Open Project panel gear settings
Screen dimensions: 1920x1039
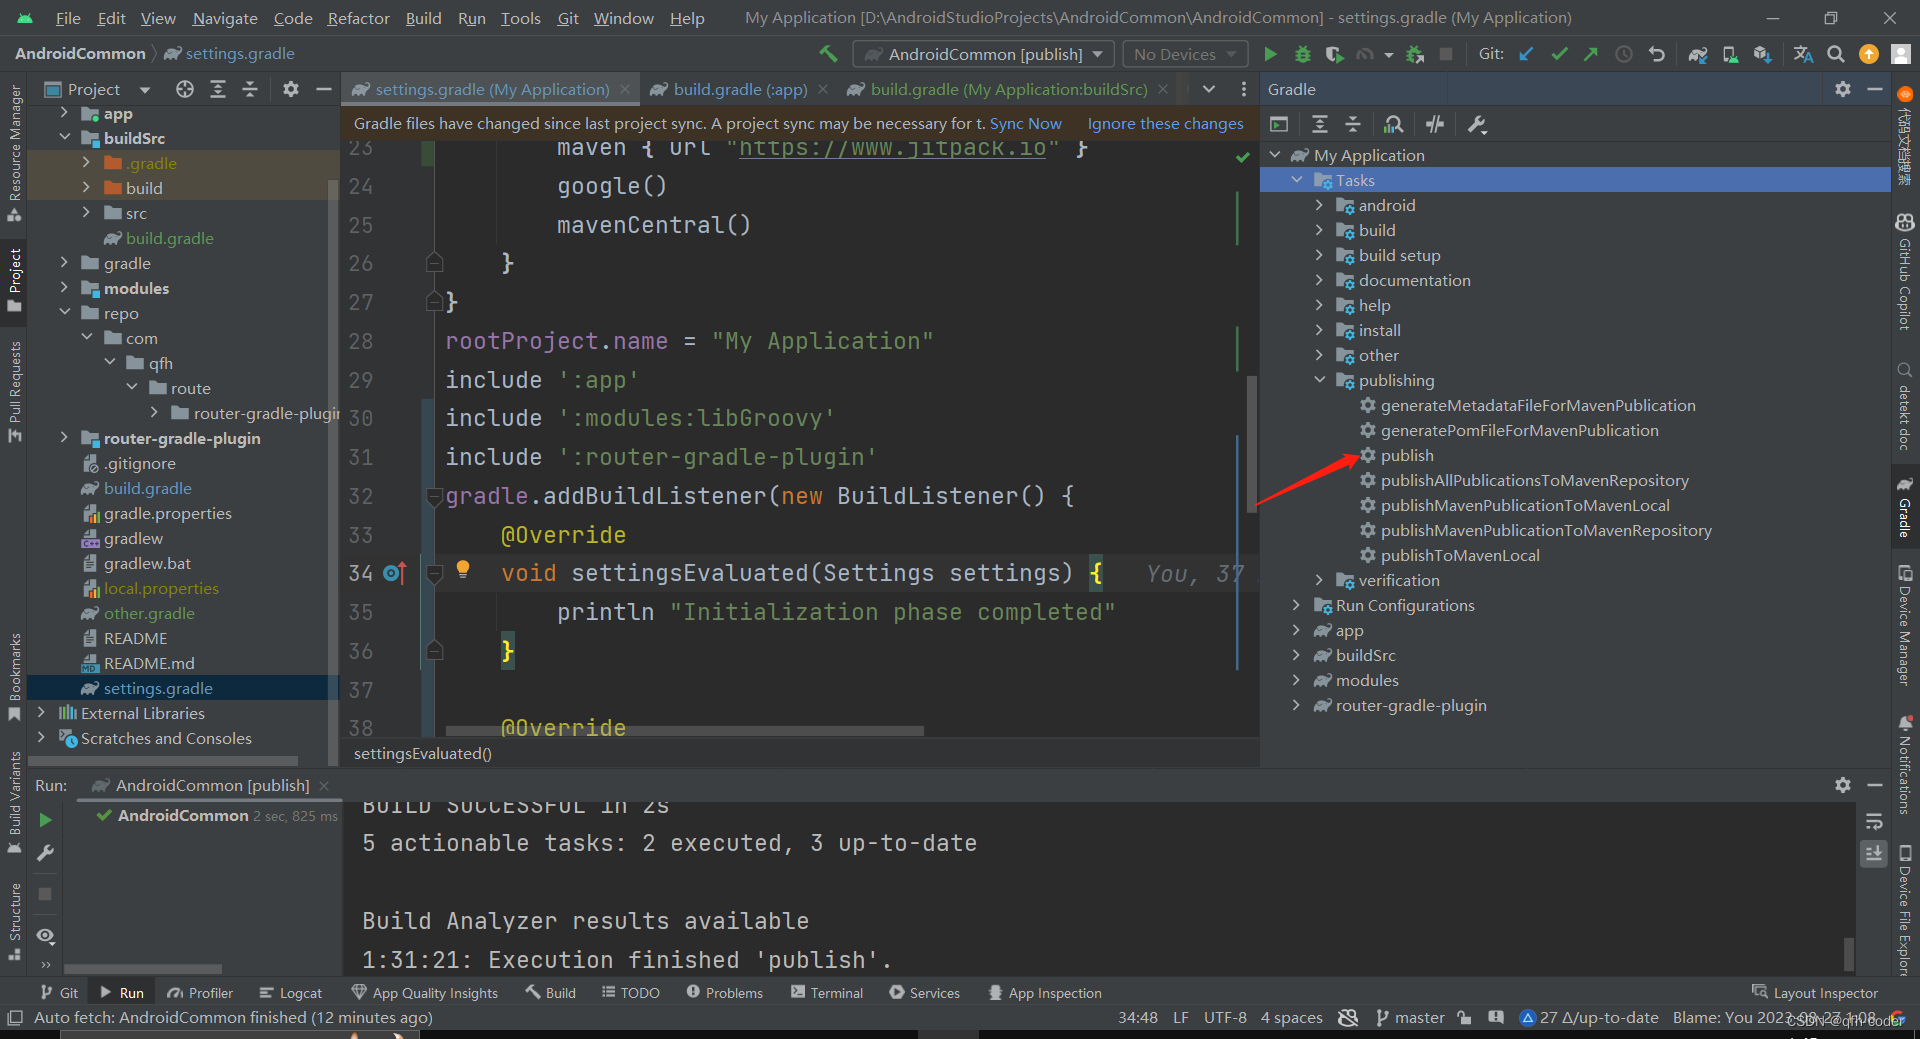[290, 89]
